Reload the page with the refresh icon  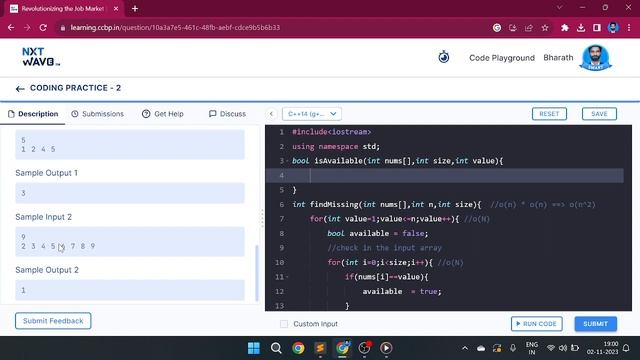[x=43, y=27]
